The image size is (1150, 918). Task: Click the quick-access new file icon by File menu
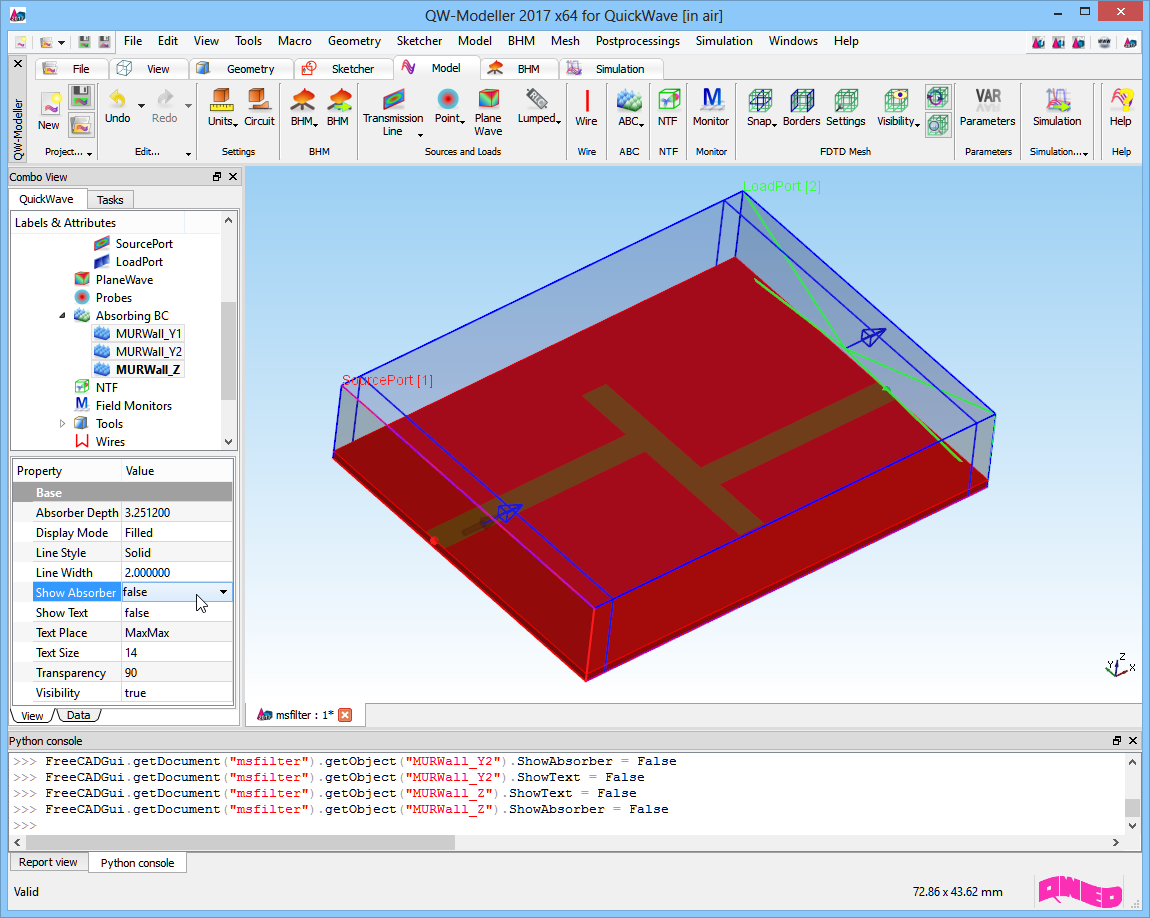(21, 42)
